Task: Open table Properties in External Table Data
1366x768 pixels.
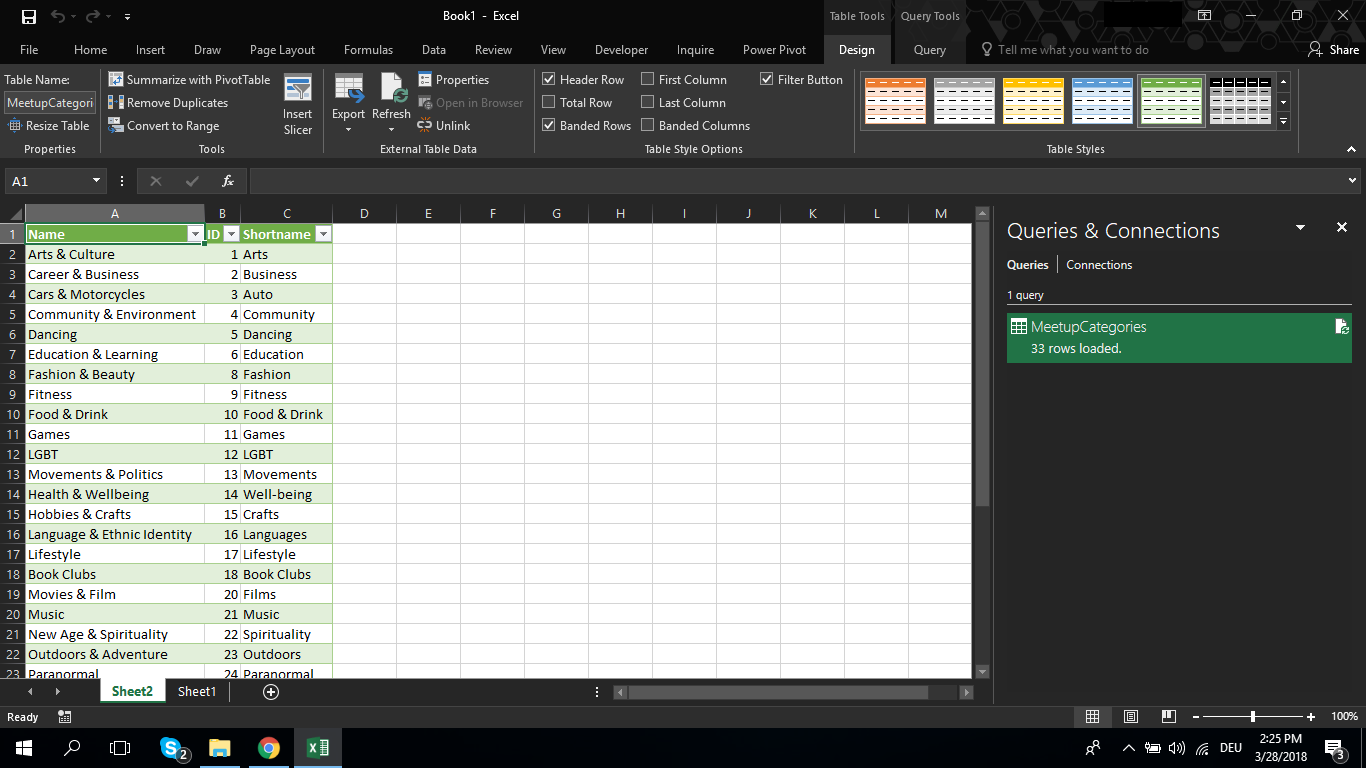Action: click(x=460, y=79)
